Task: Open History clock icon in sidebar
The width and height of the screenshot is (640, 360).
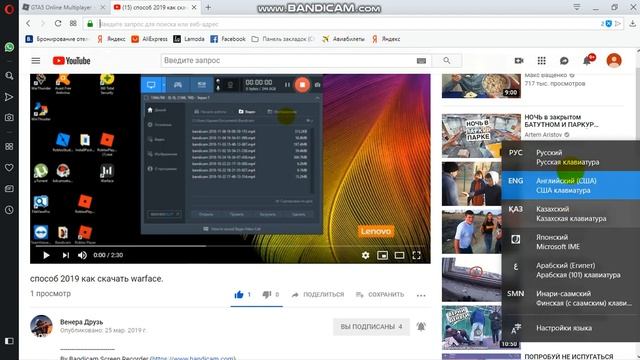Action: point(9,210)
